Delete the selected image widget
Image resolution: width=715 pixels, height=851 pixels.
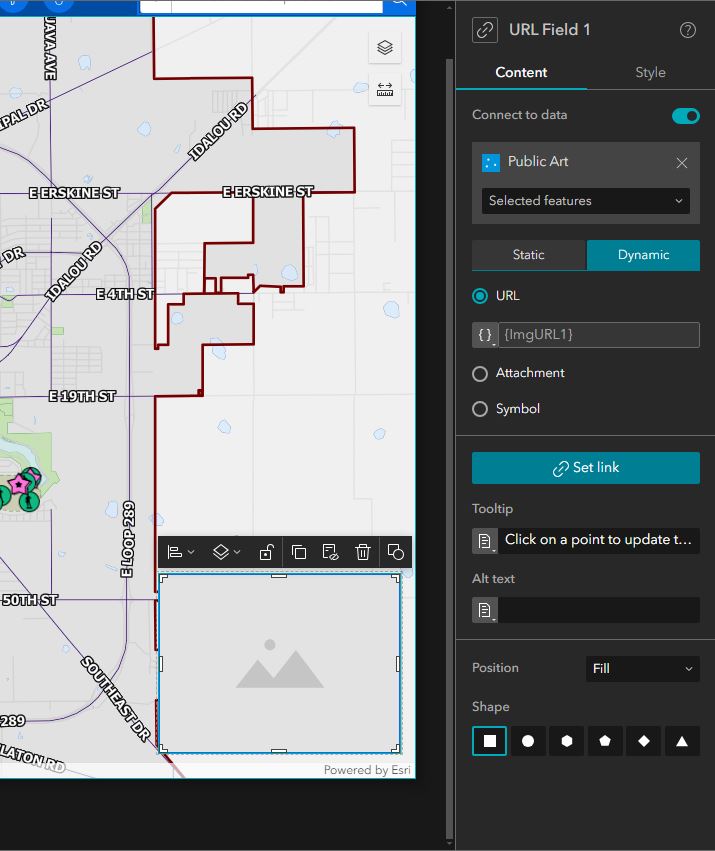(363, 552)
